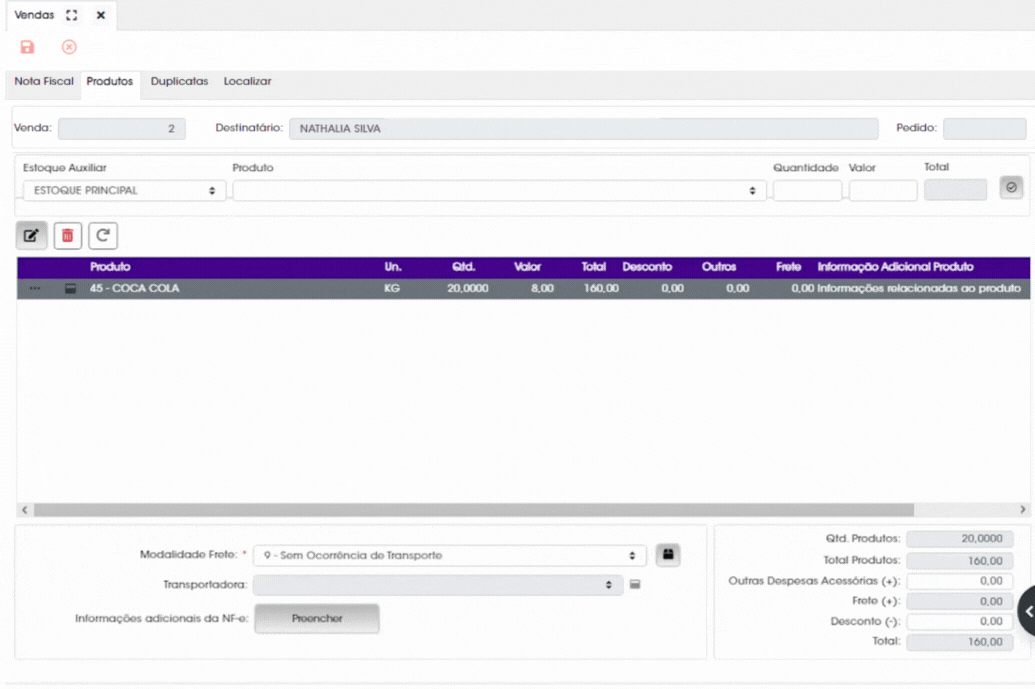Switch to the Produtos tab
Image resolution: width=1035 pixels, height=689 pixels.
[x=110, y=81]
